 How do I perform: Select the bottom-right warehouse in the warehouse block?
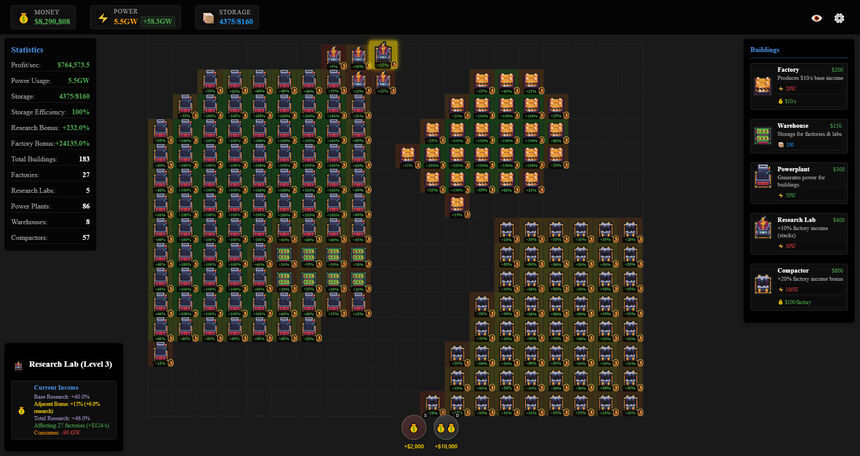pyautogui.click(x=358, y=280)
